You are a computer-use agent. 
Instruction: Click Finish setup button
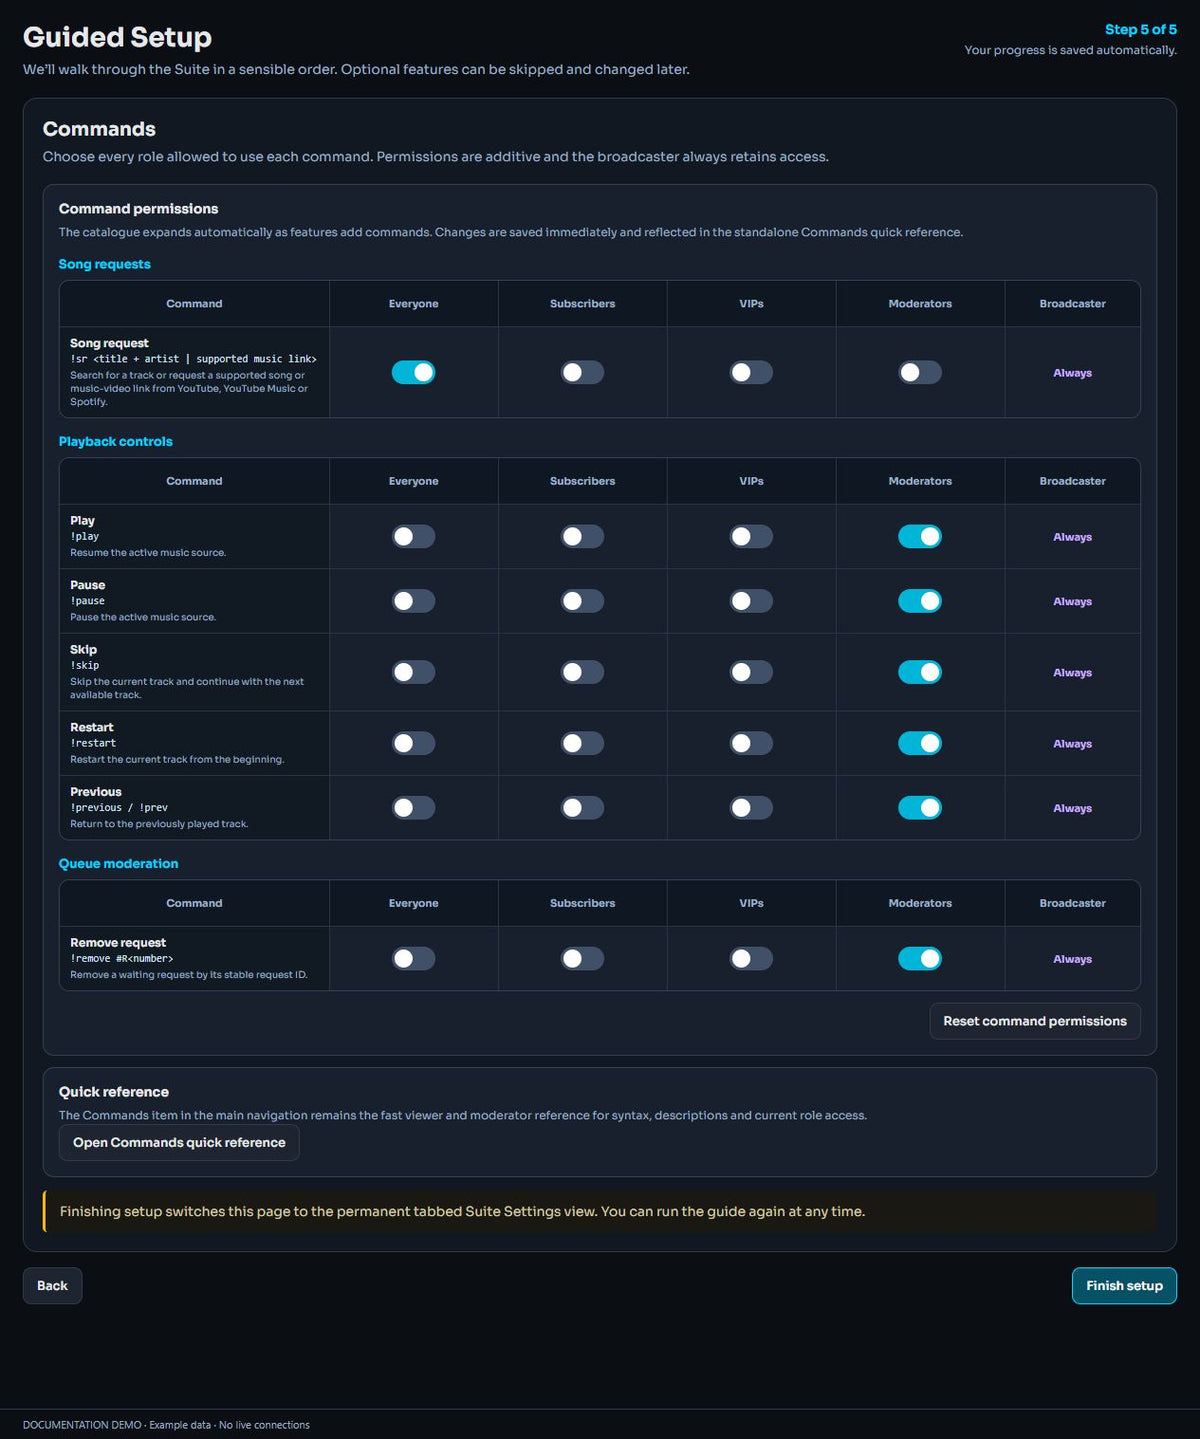1124,1286
